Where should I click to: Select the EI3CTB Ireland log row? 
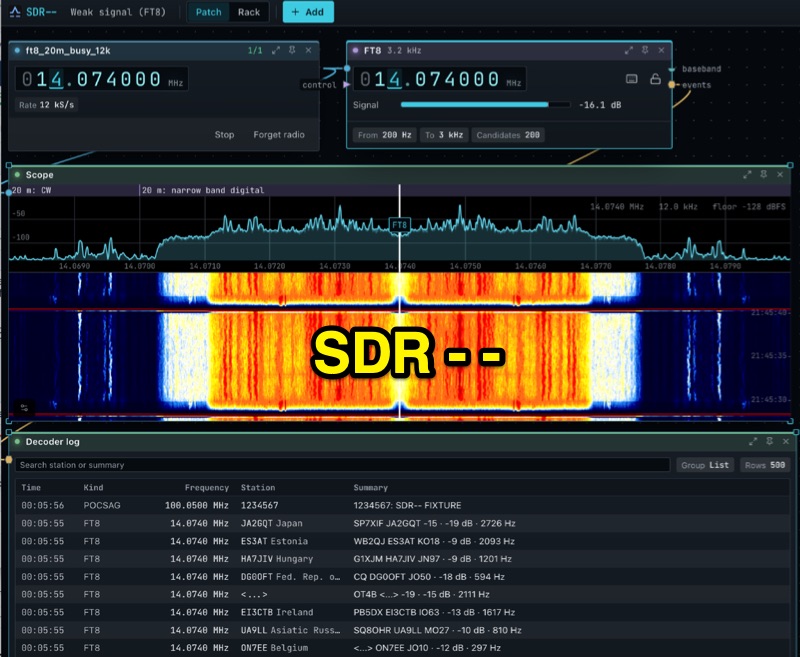402,612
